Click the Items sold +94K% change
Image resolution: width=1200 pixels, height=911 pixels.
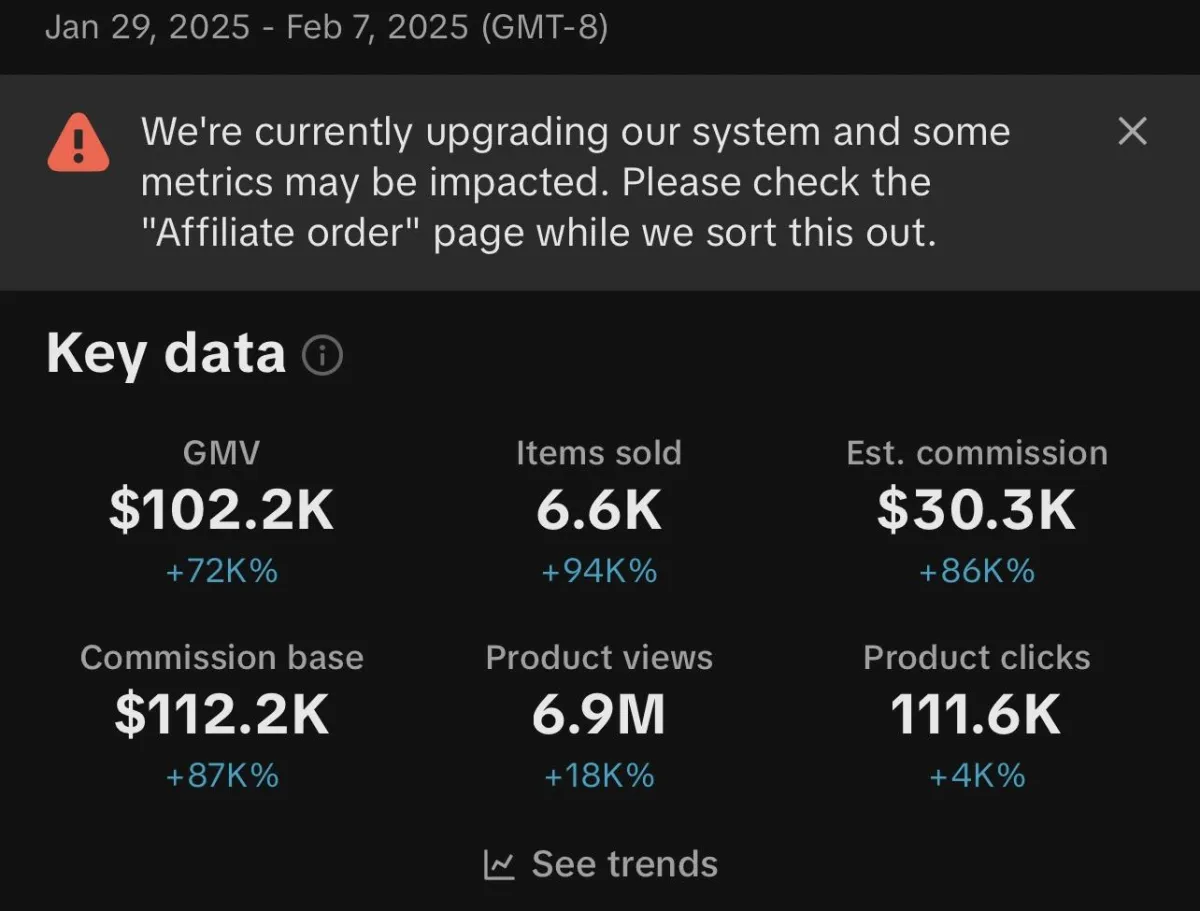[x=598, y=572]
